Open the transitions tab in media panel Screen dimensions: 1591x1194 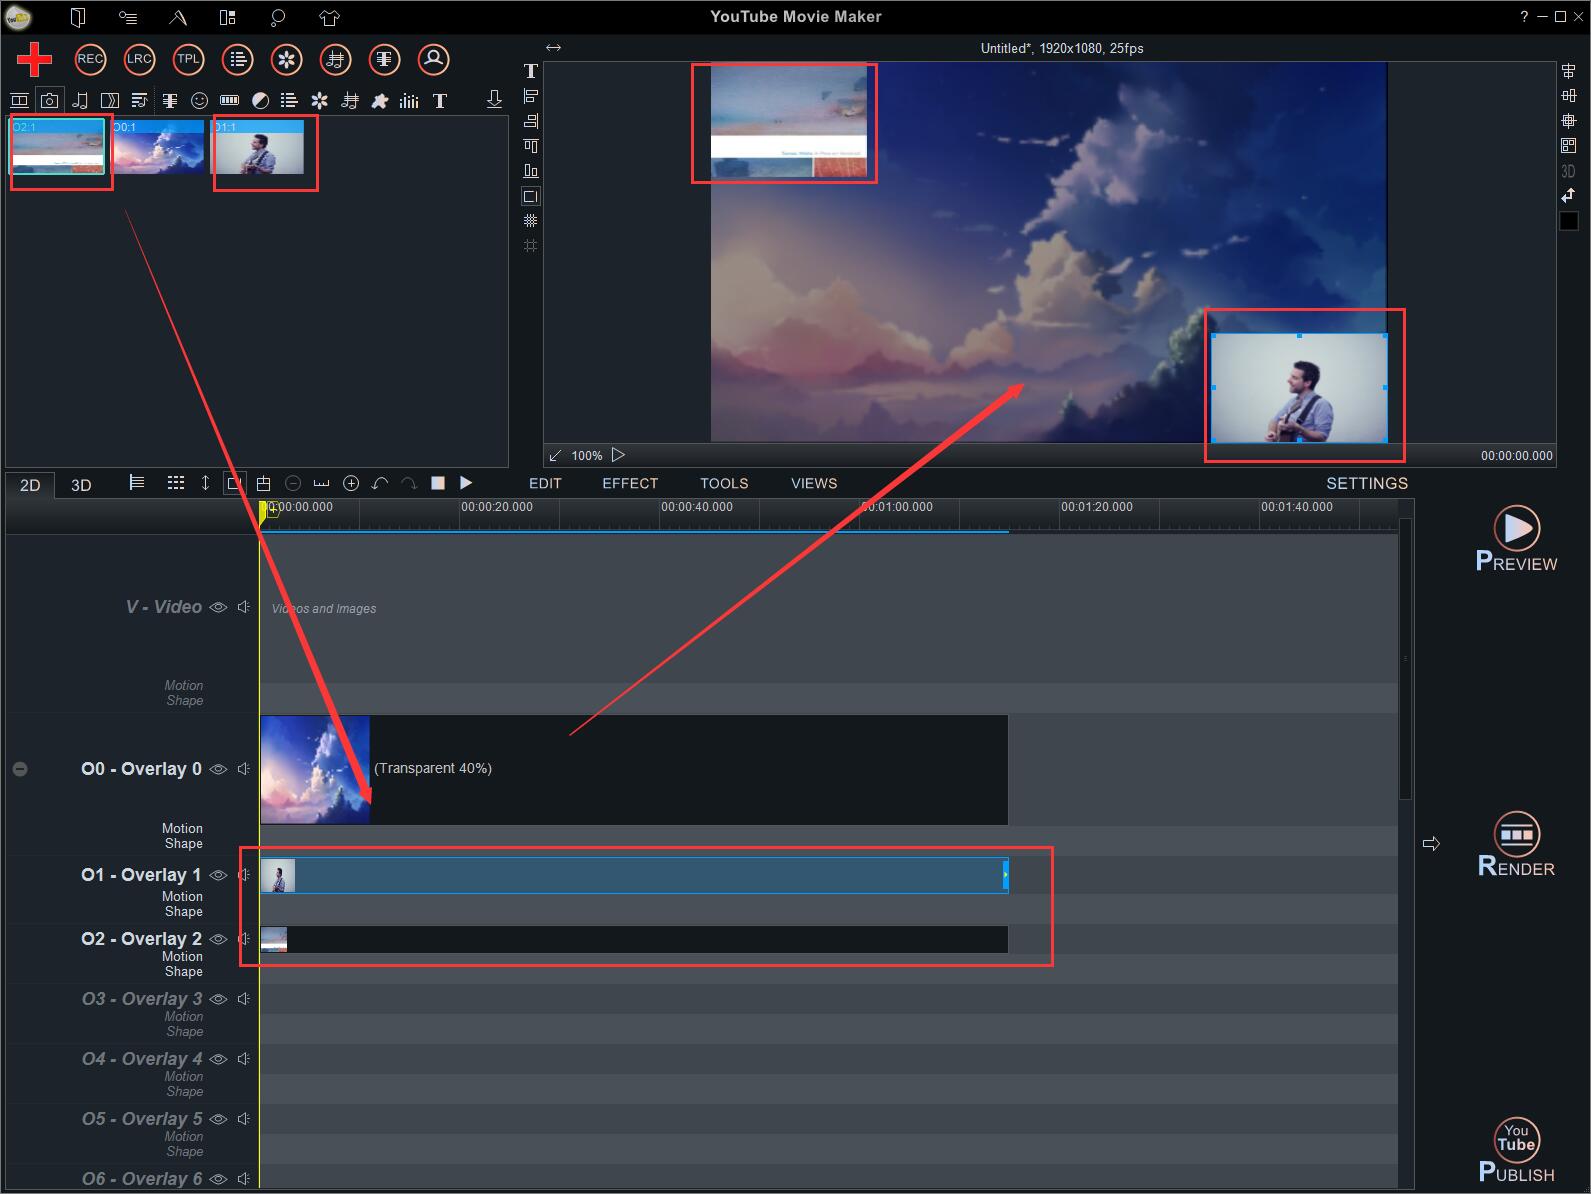coord(110,100)
